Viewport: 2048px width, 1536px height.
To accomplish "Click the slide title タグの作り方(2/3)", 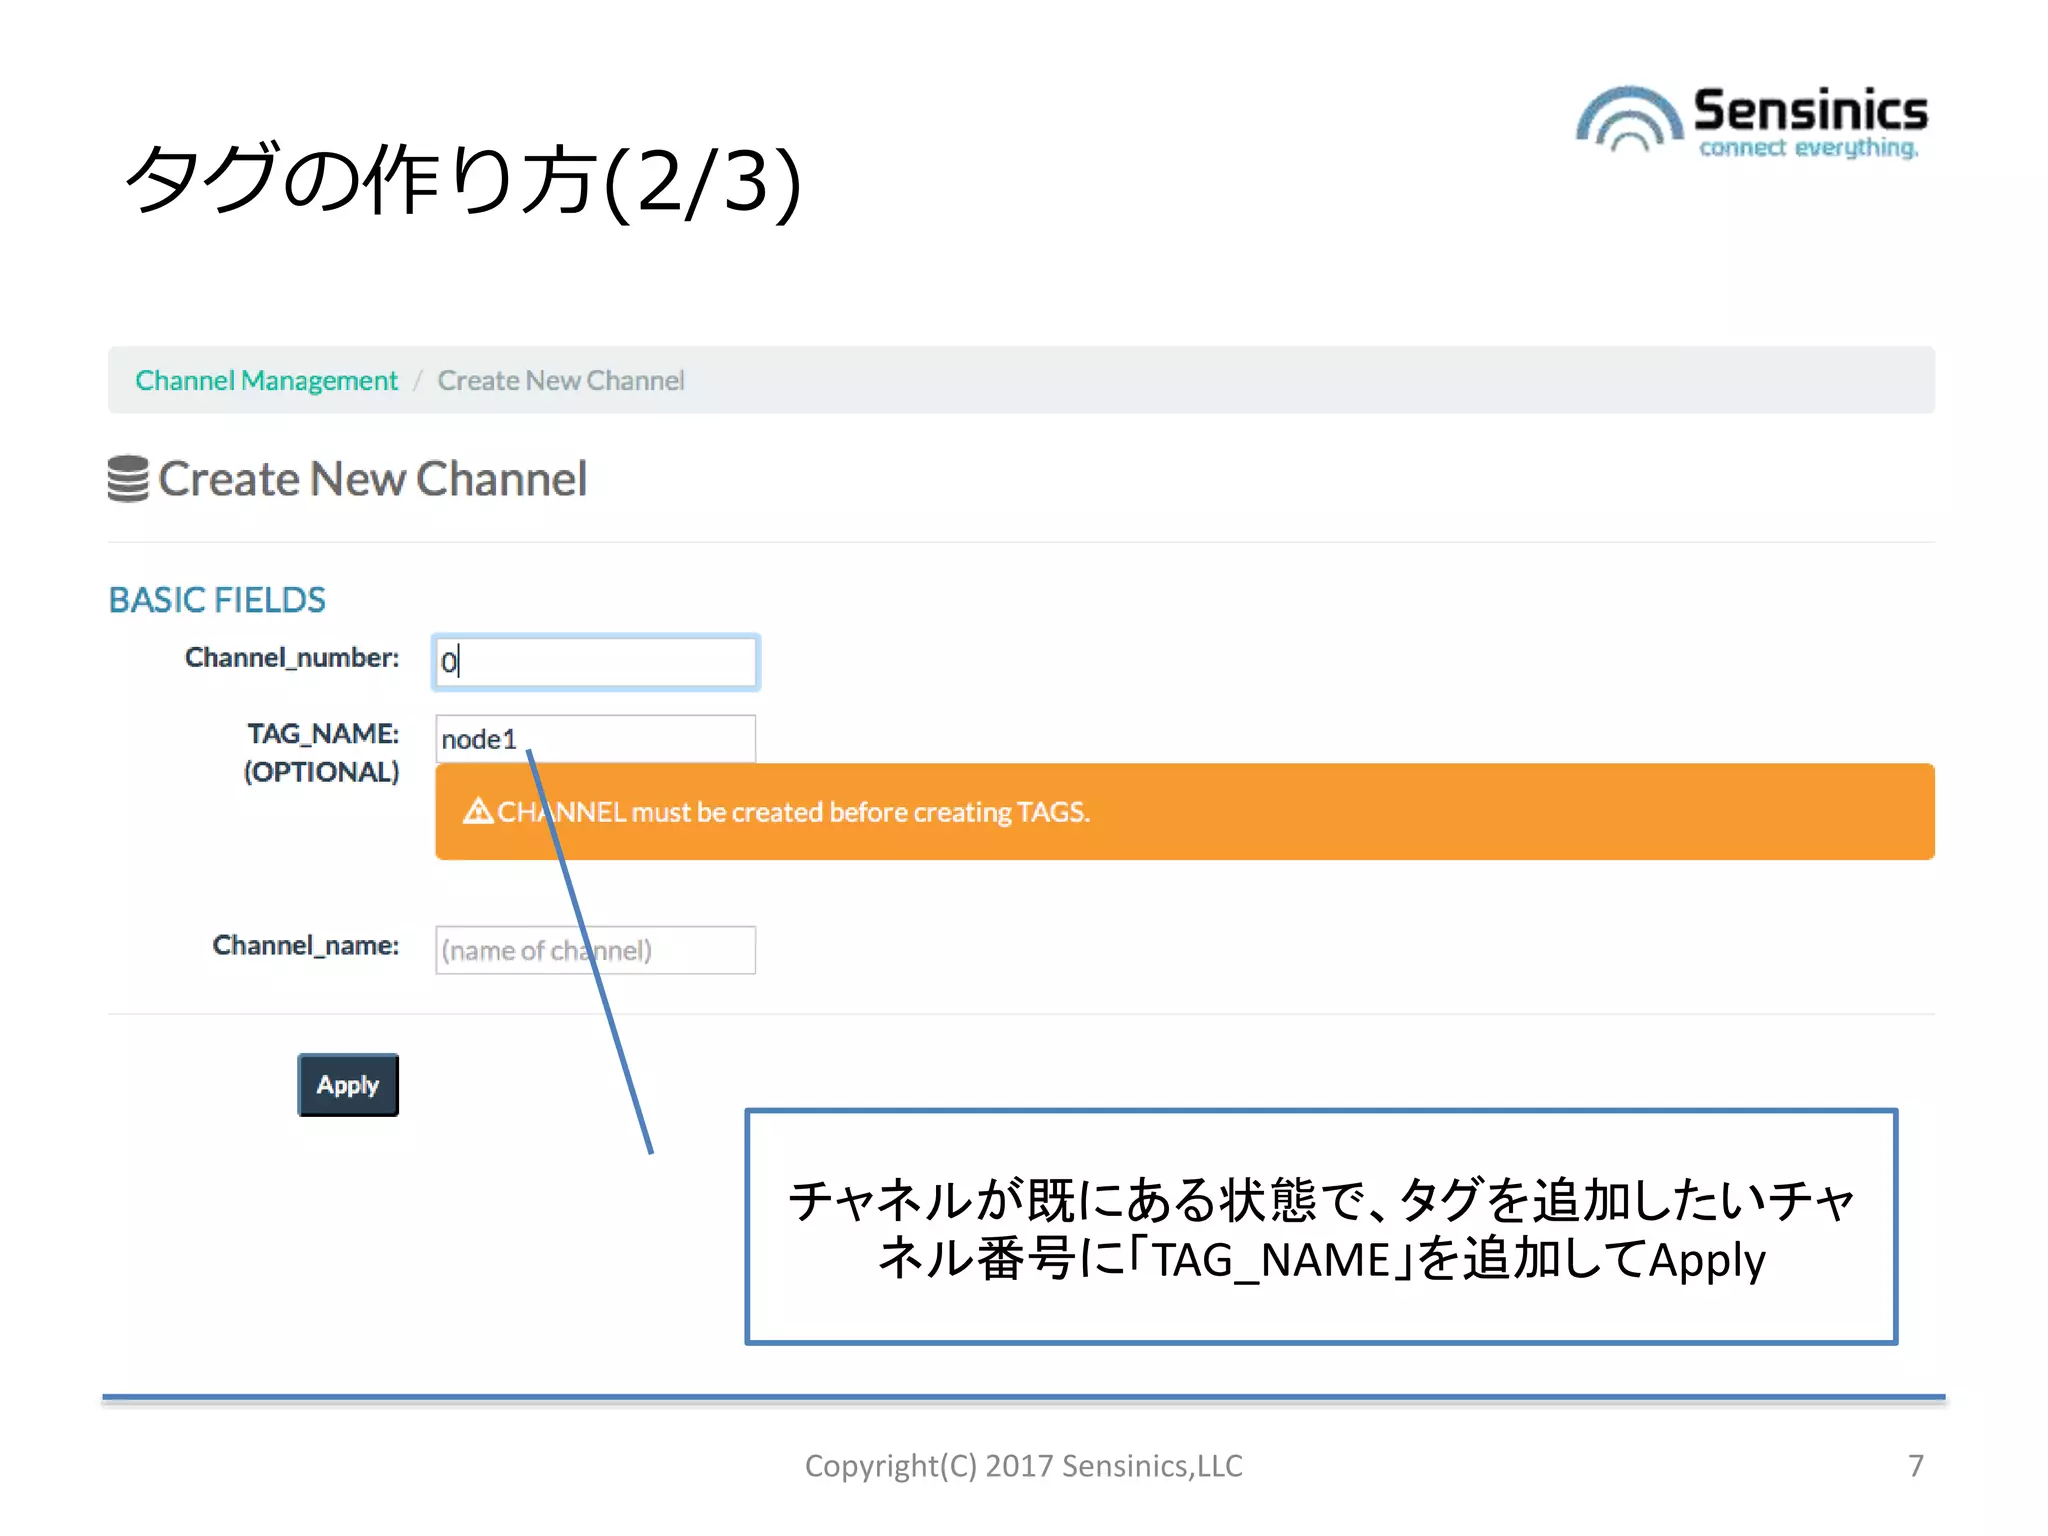I will point(464,181).
